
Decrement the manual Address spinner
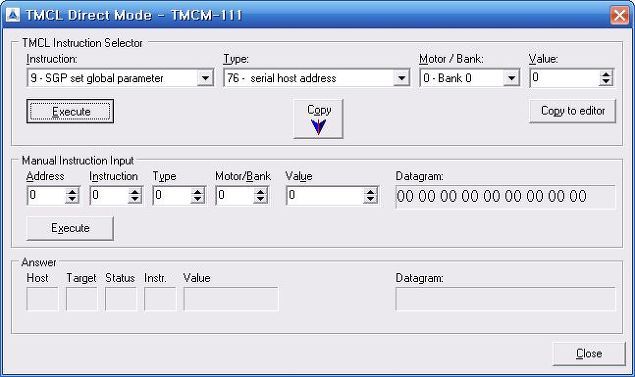pyautogui.click(x=72, y=200)
